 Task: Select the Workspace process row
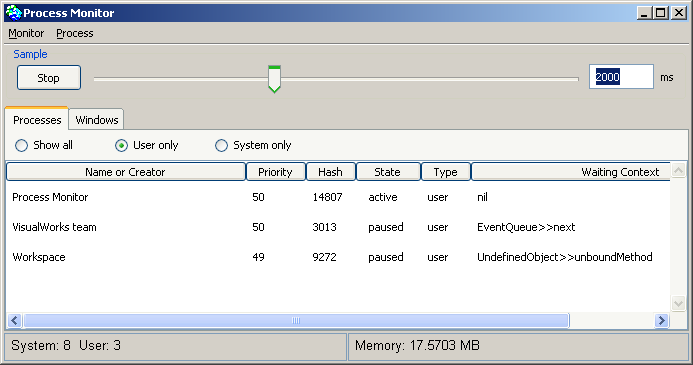338,257
